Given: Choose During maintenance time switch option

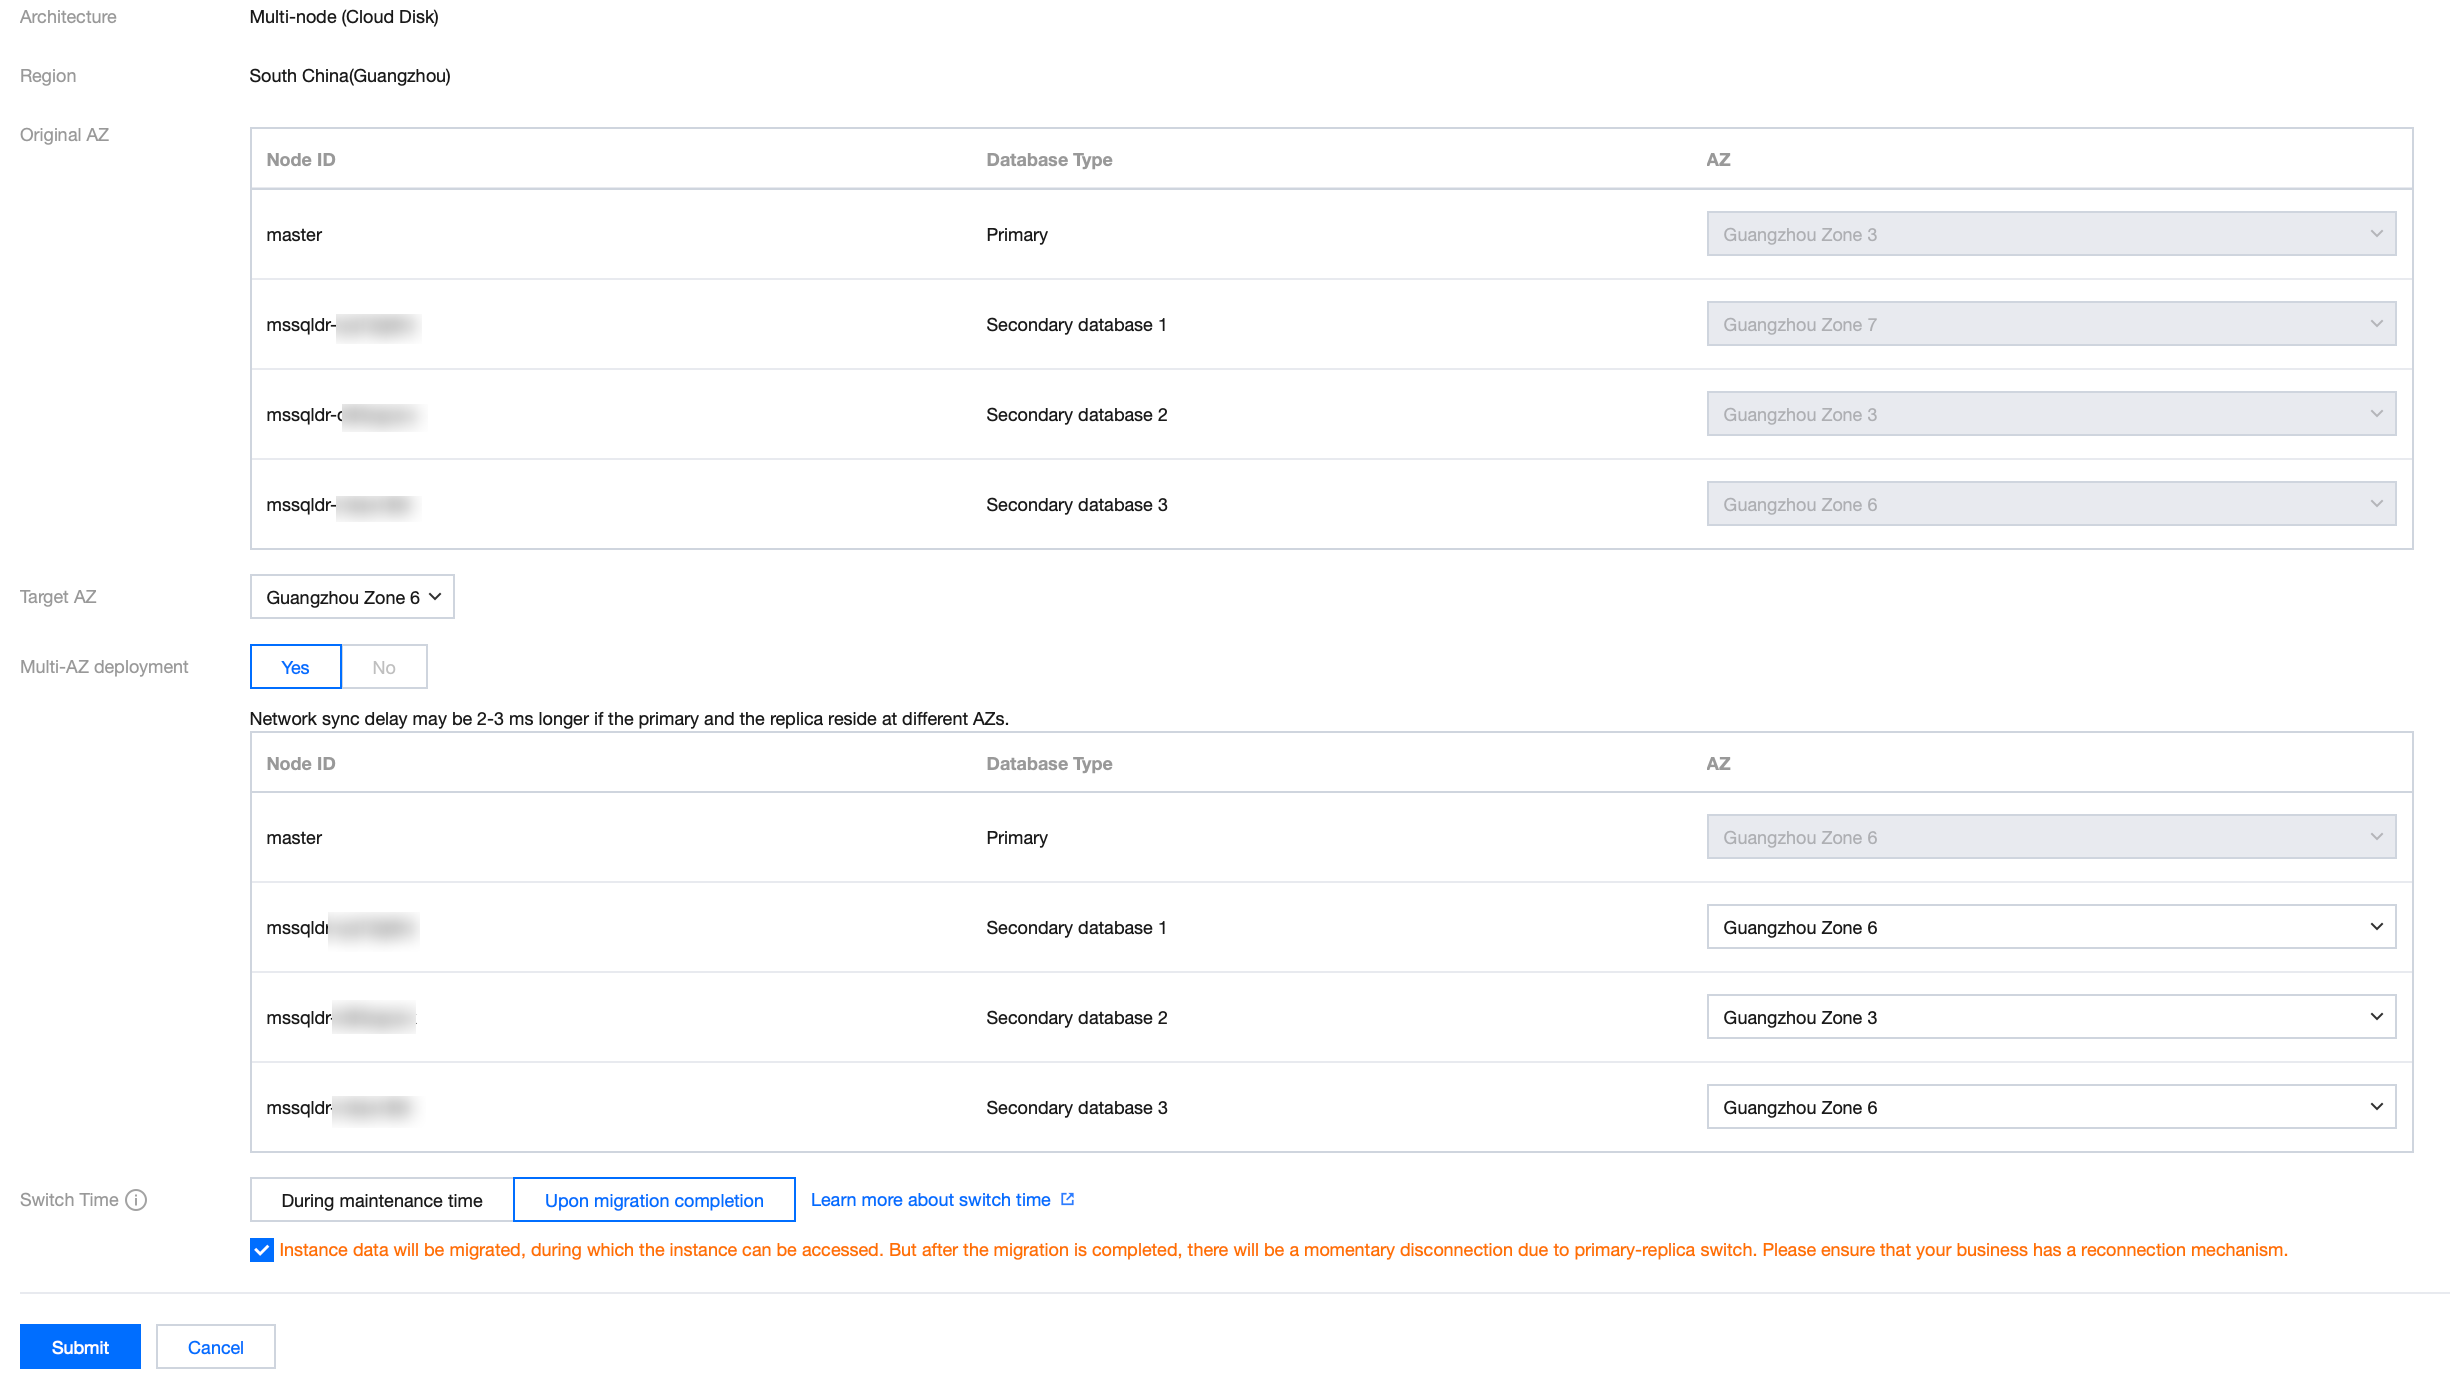Looking at the screenshot, I should click(381, 1200).
